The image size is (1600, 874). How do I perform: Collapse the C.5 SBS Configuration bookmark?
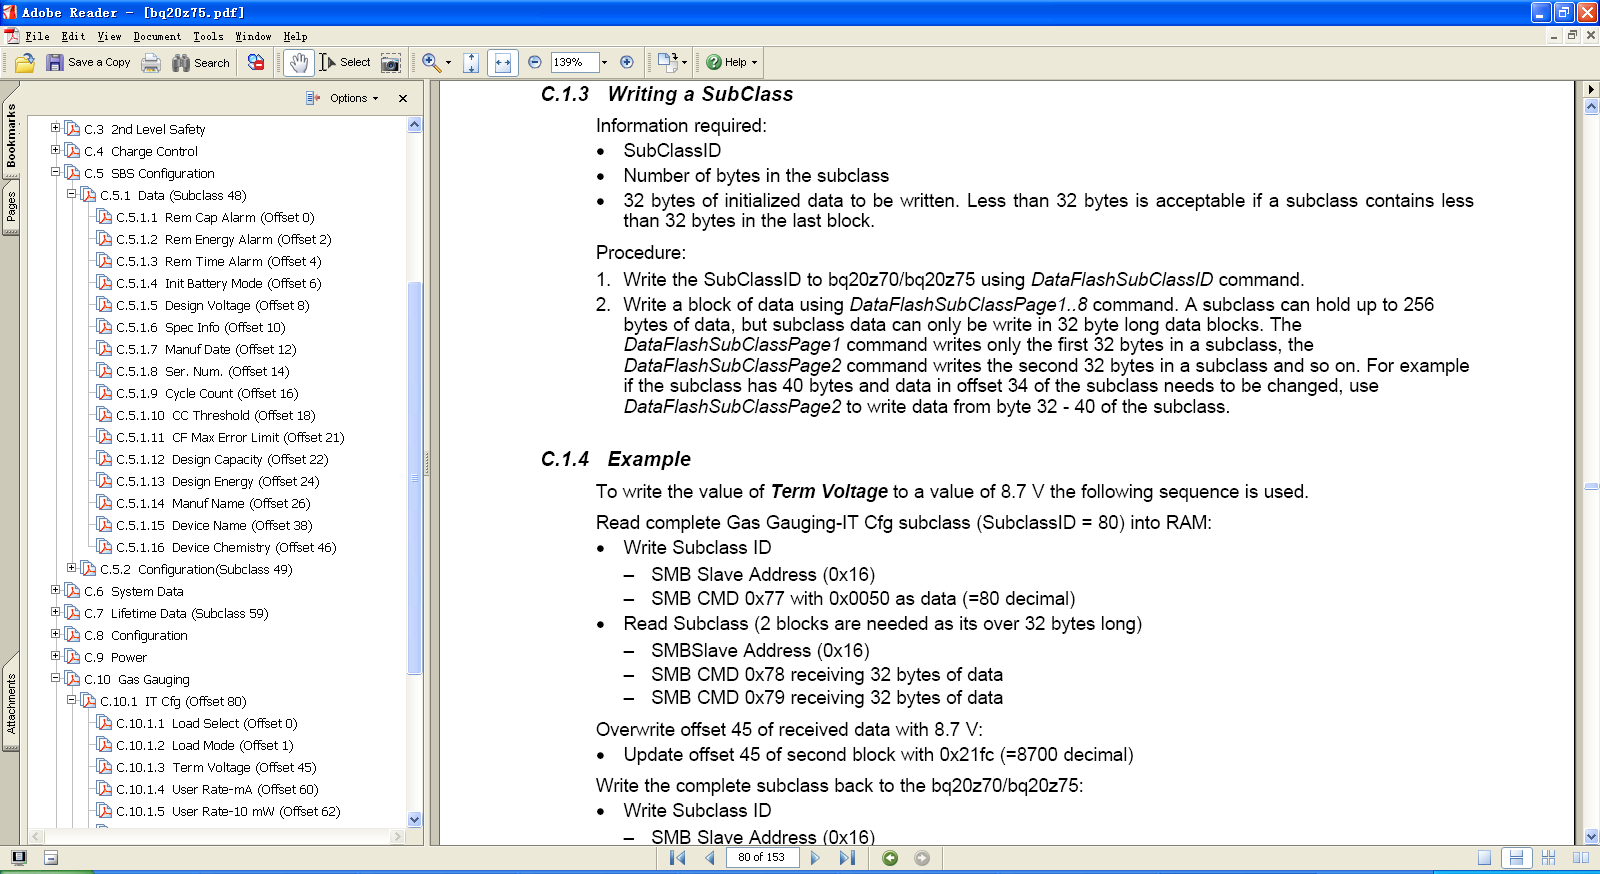tap(56, 172)
